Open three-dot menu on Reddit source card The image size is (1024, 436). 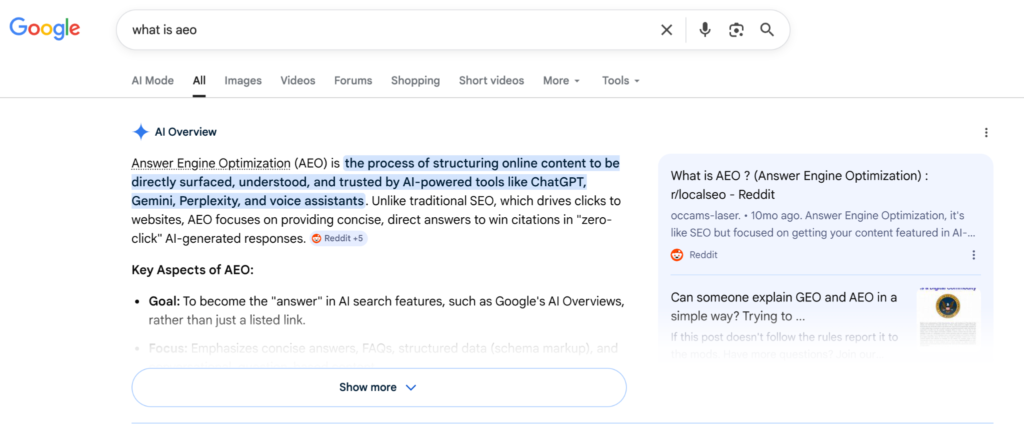(974, 255)
